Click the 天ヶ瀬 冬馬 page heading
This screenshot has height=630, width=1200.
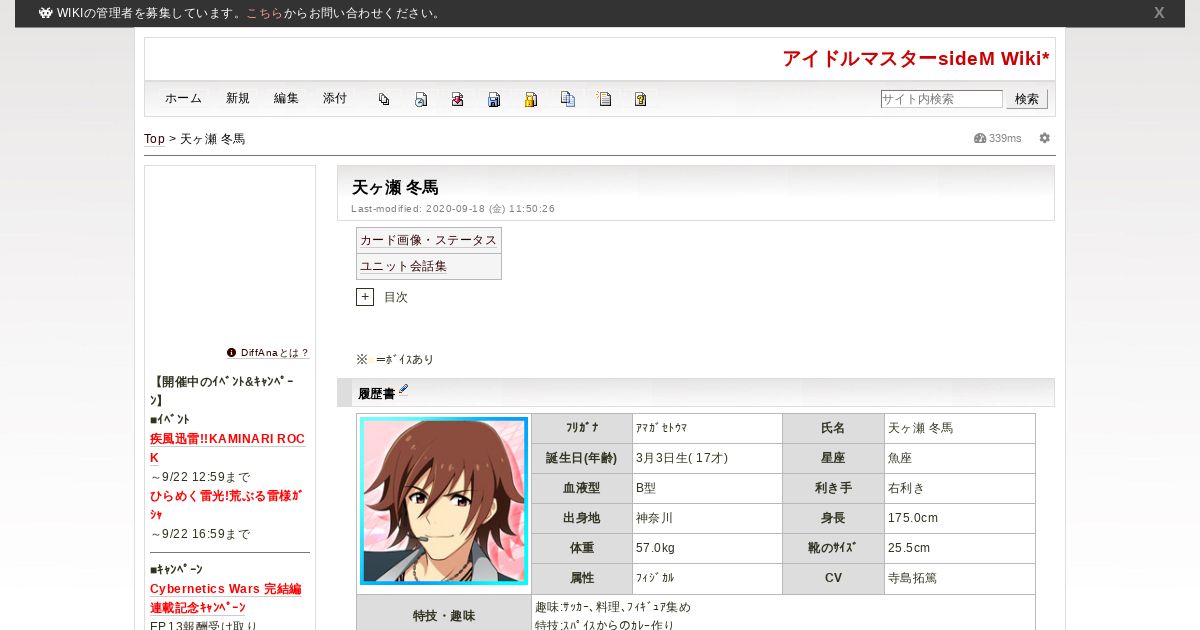(395, 187)
